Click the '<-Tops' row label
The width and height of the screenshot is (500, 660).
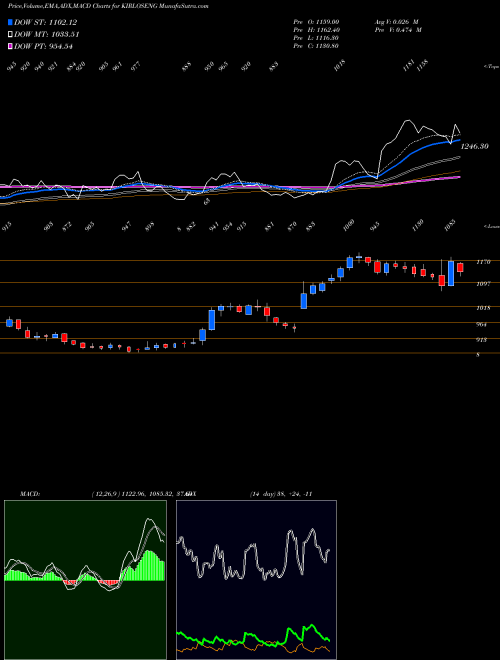click(491, 67)
